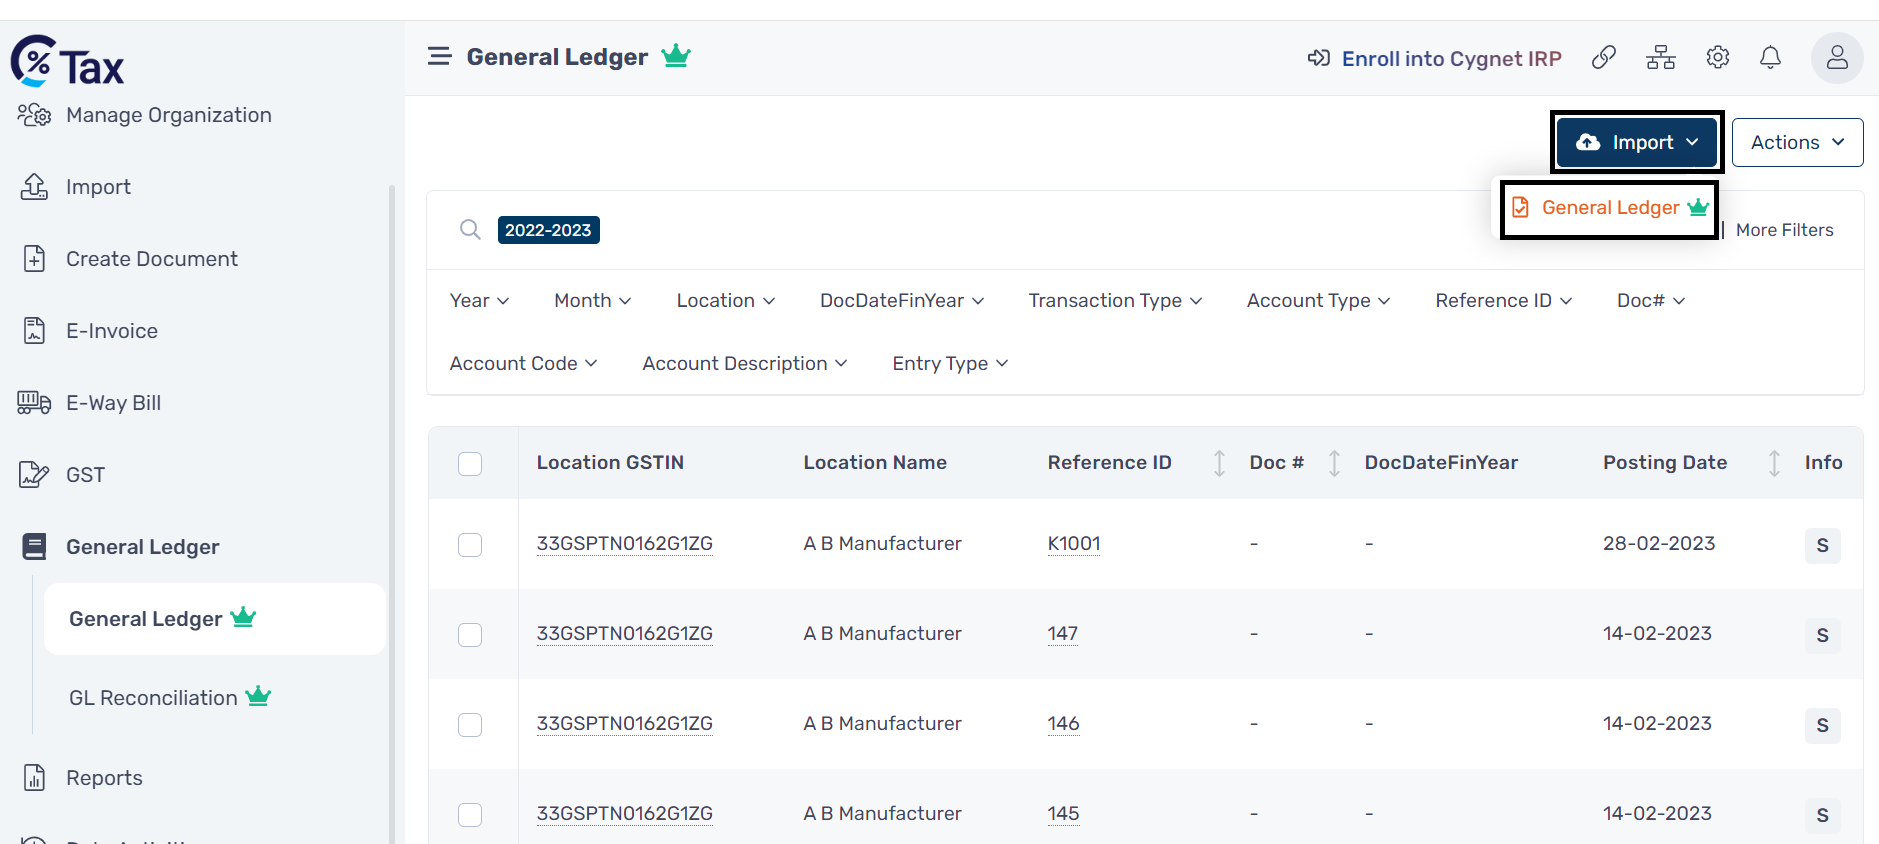This screenshot has width=1879, height=844.
Task: Click the Tax logo icon
Action: pos(67,62)
